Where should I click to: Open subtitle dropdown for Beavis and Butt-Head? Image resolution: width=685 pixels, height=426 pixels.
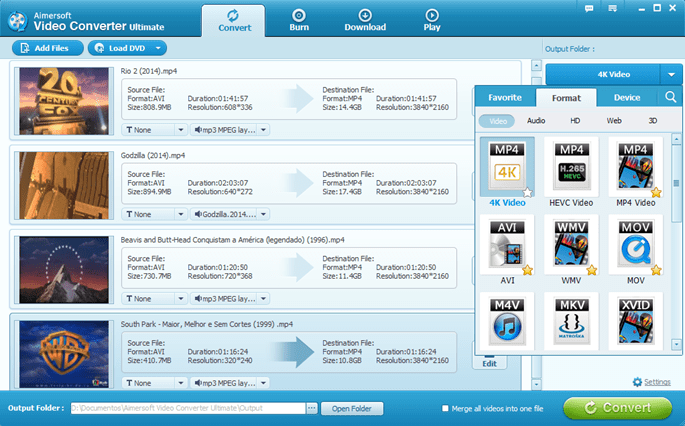180,298
